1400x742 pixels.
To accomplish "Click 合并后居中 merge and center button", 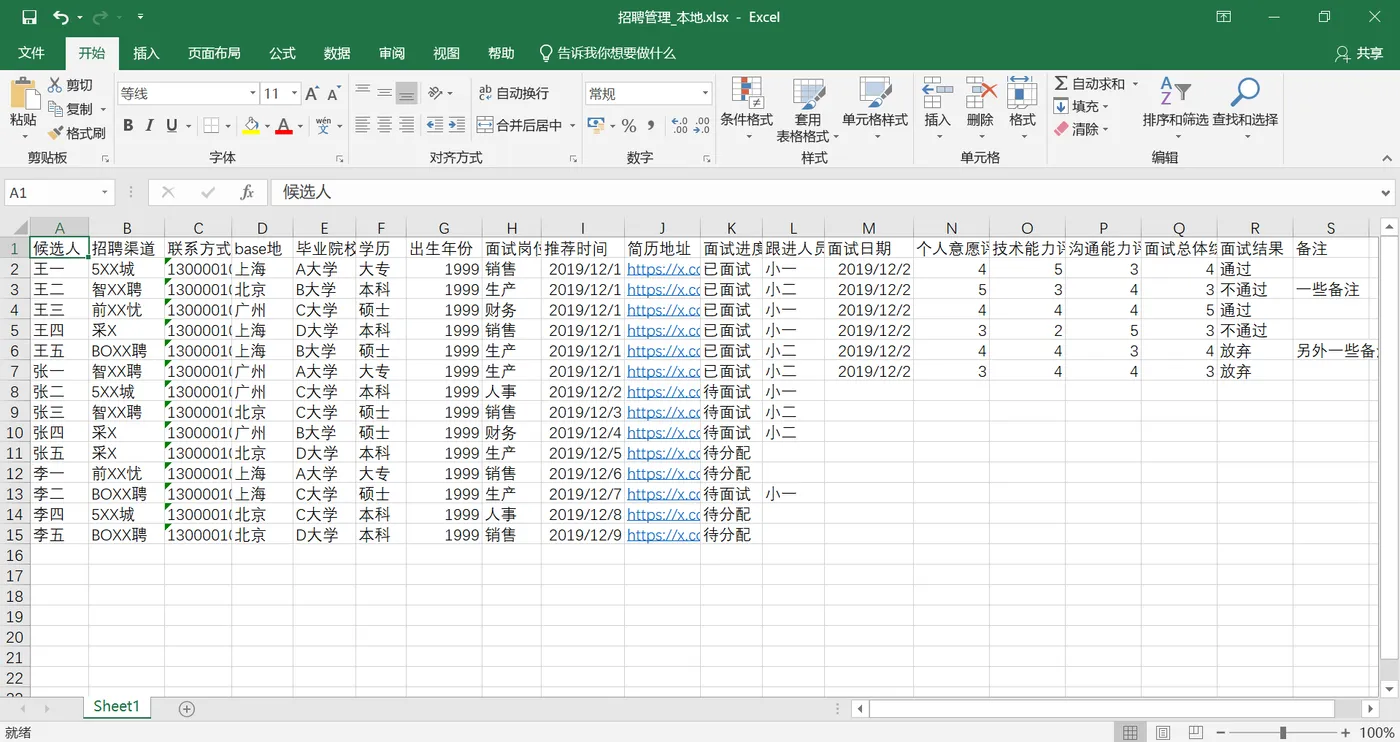I will [520, 125].
